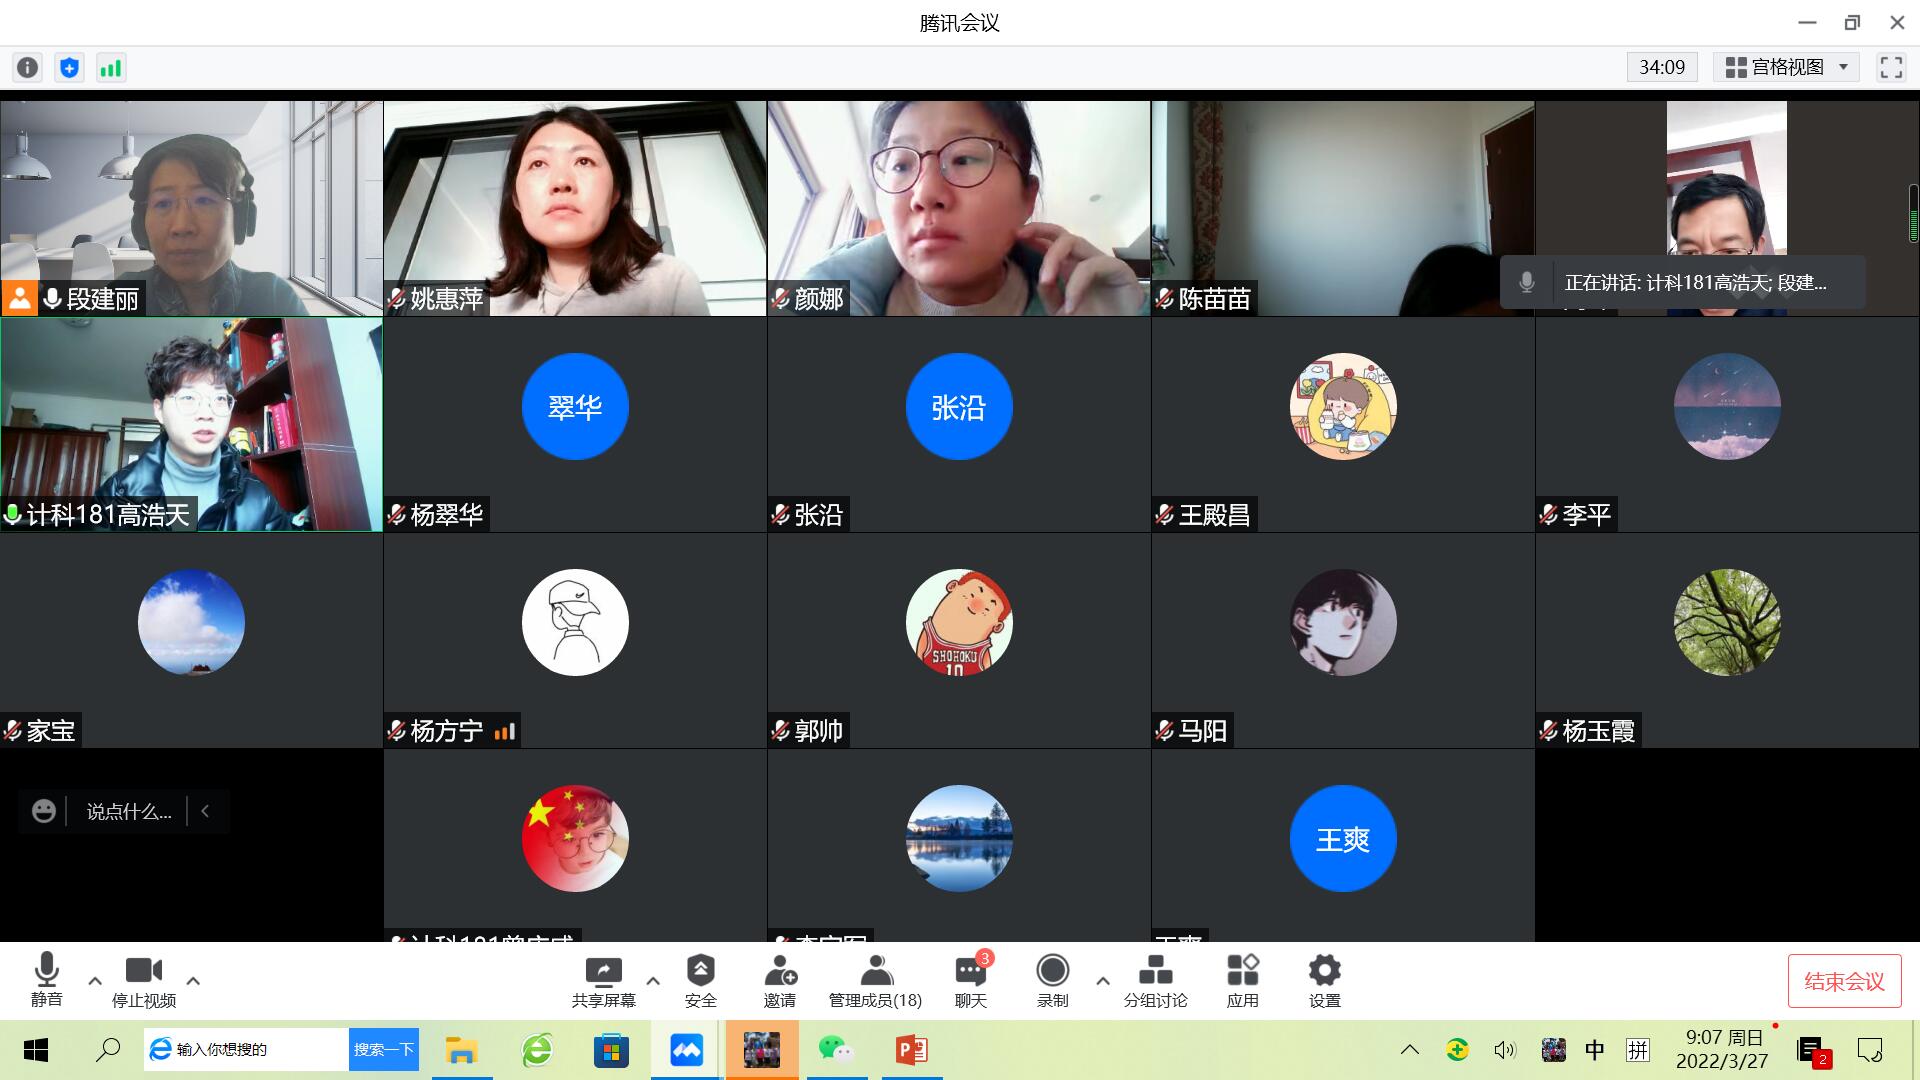Click the 王爽 blue avatar
The image size is (1920, 1080).
(1343, 838)
